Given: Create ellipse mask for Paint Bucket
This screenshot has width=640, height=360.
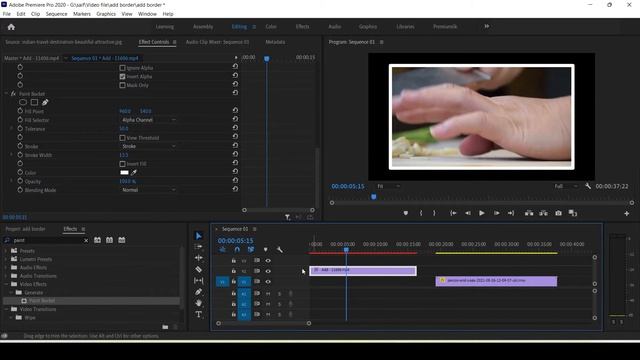Looking at the screenshot, I should point(23,102).
